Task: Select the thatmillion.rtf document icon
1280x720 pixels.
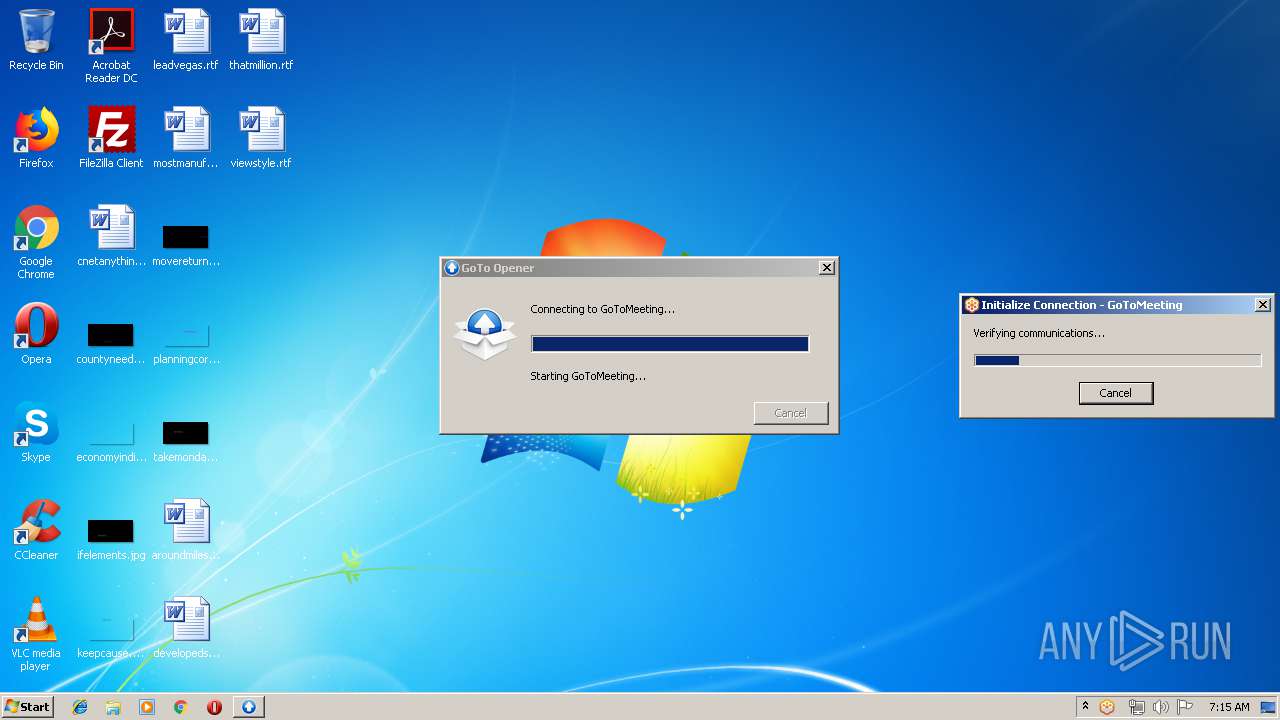Action: [x=261, y=40]
